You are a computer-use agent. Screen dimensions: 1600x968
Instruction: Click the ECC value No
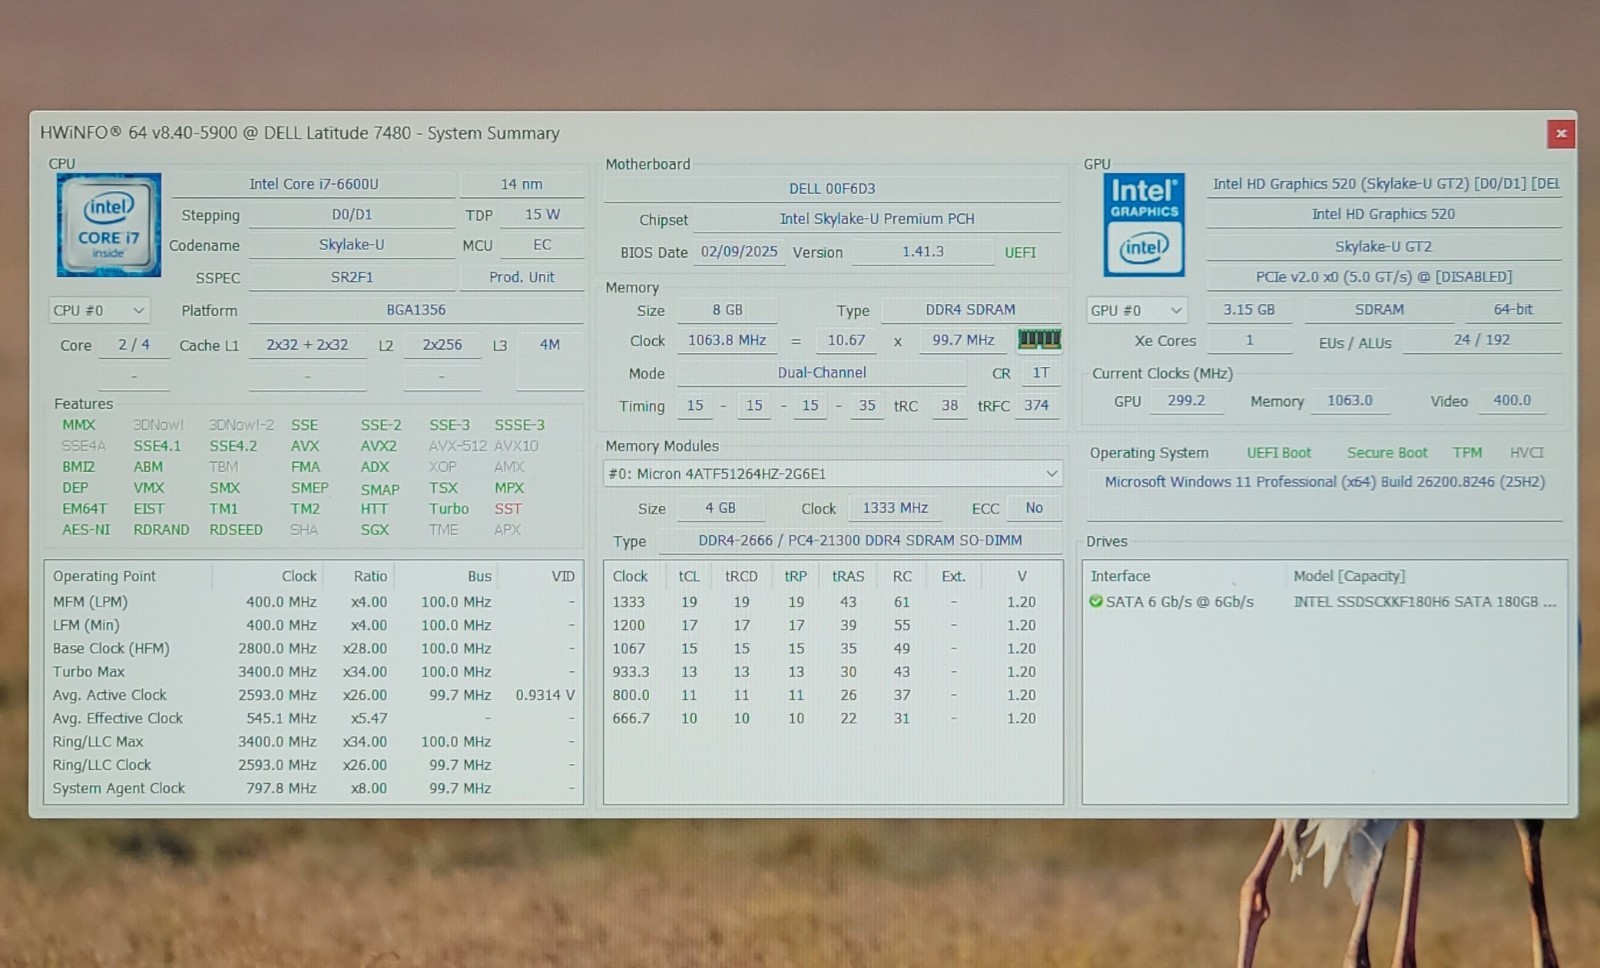[x=1034, y=508]
